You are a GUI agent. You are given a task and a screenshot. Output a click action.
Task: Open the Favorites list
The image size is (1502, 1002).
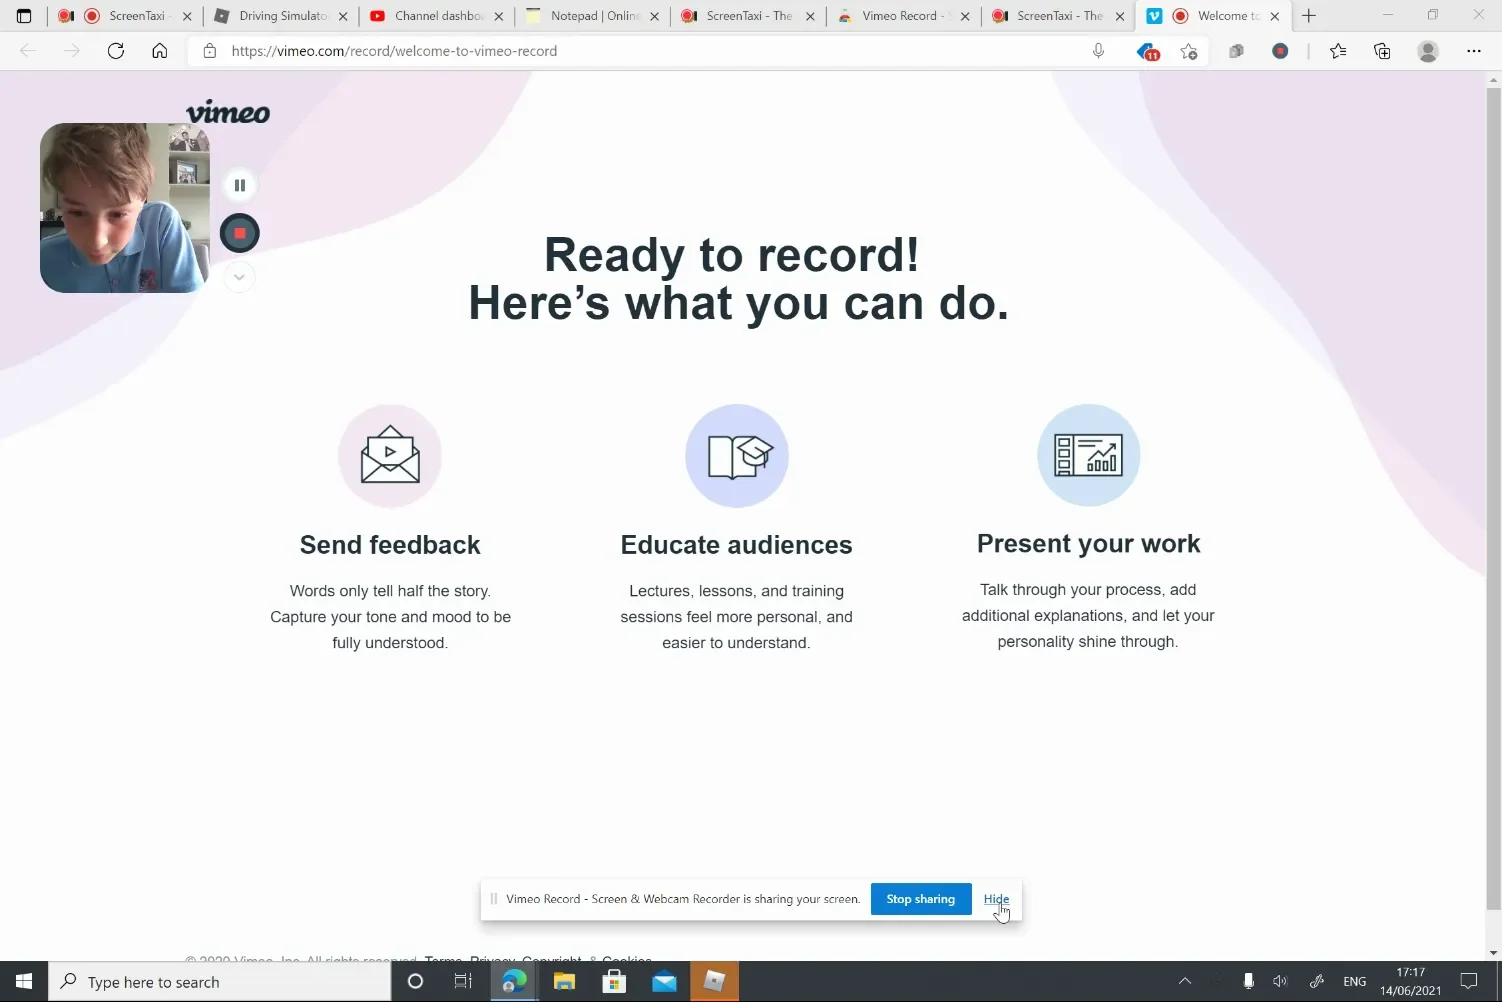[x=1338, y=51]
